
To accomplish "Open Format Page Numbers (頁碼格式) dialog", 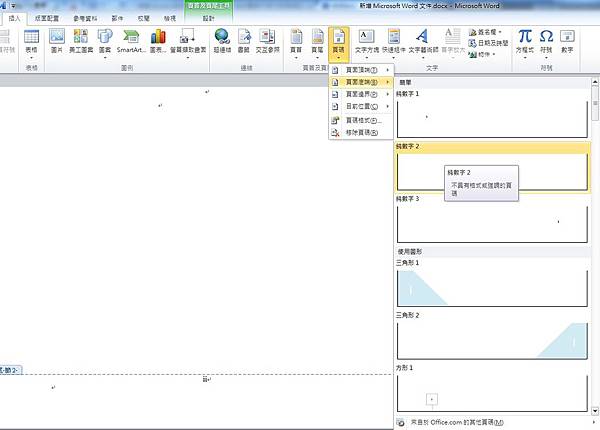I will click(x=361, y=120).
